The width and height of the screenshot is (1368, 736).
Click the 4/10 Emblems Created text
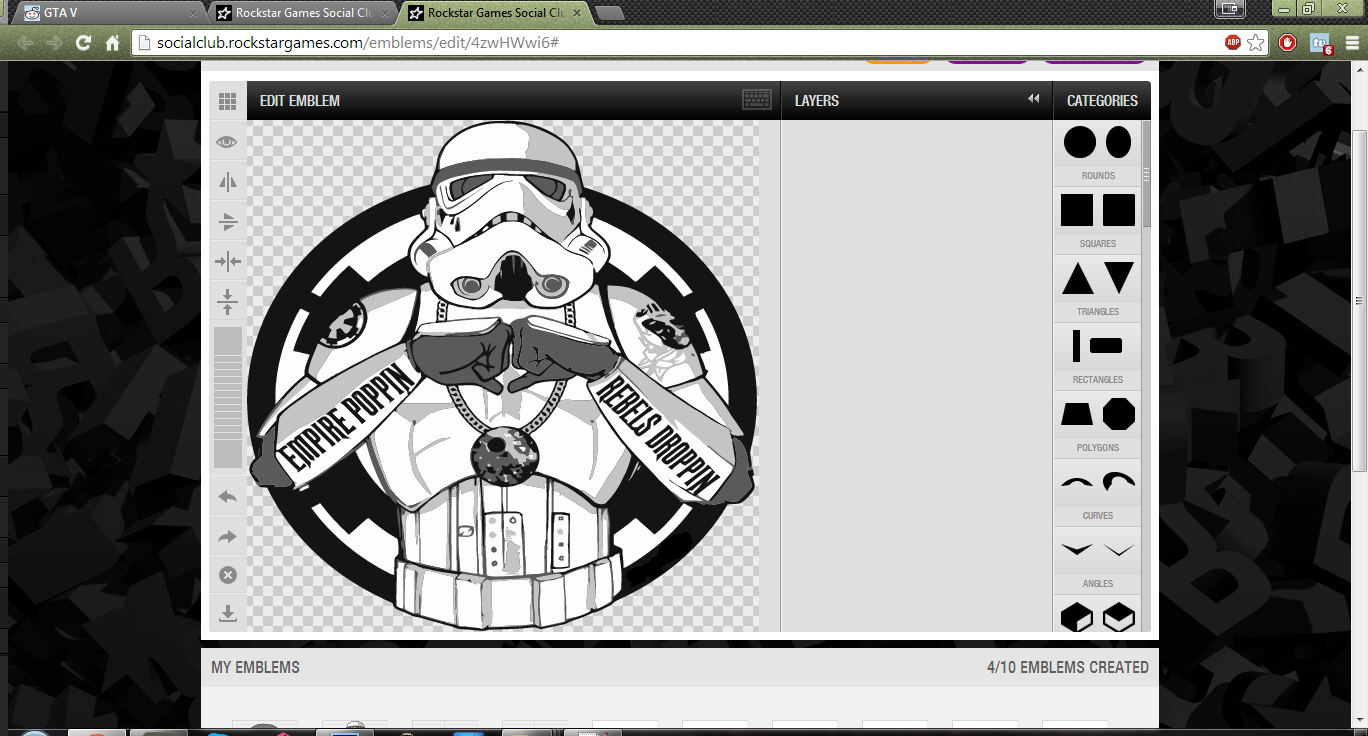(1068, 667)
